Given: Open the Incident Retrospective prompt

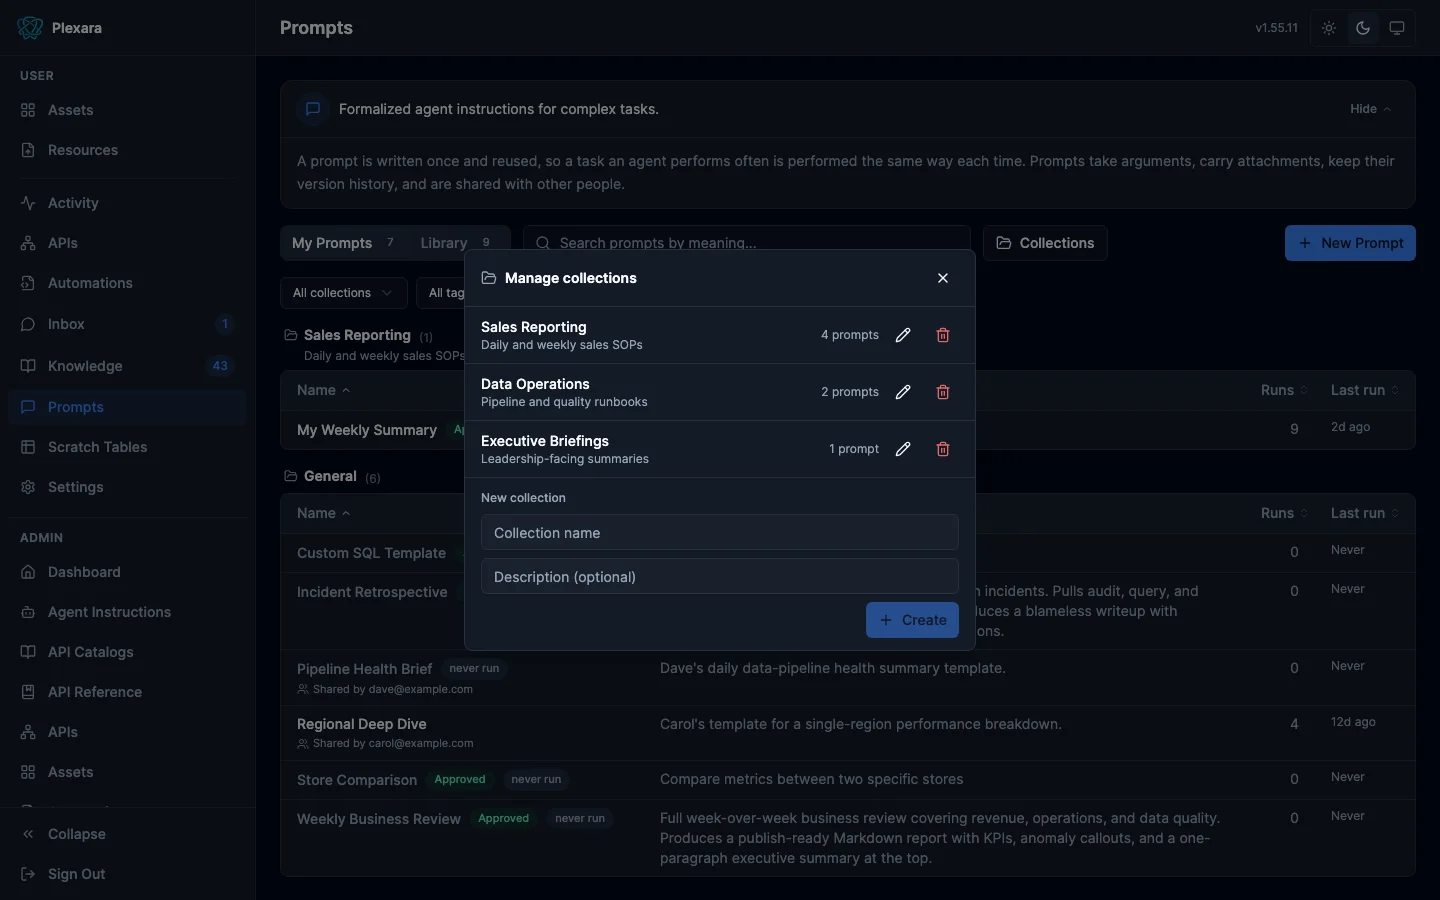Looking at the screenshot, I should click(x=372, y=592).
